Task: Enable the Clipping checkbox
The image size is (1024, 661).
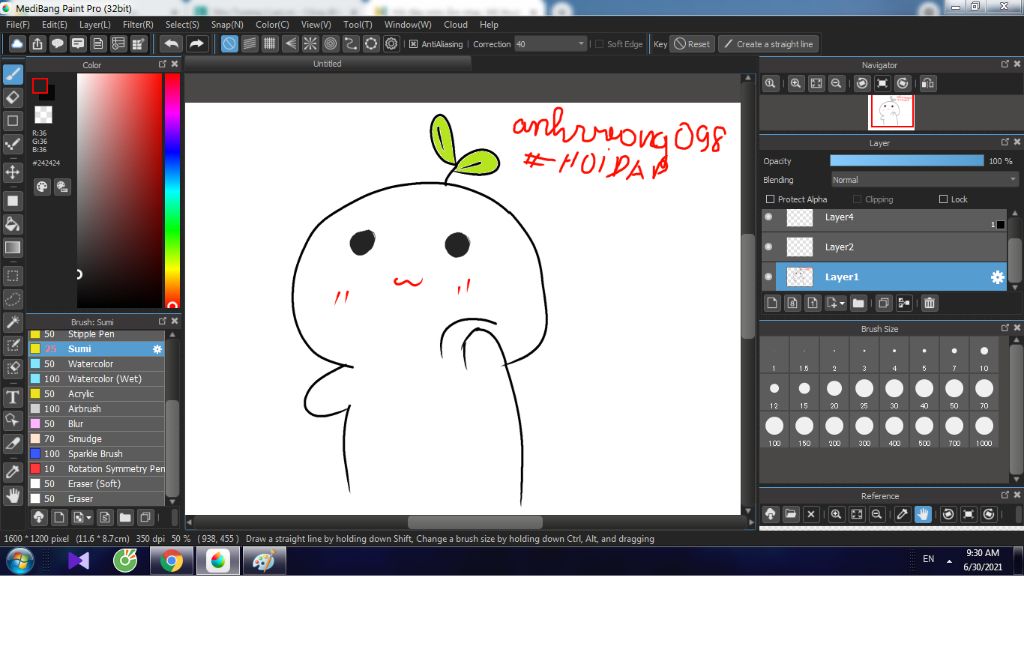Action: (x=857, y=199)
